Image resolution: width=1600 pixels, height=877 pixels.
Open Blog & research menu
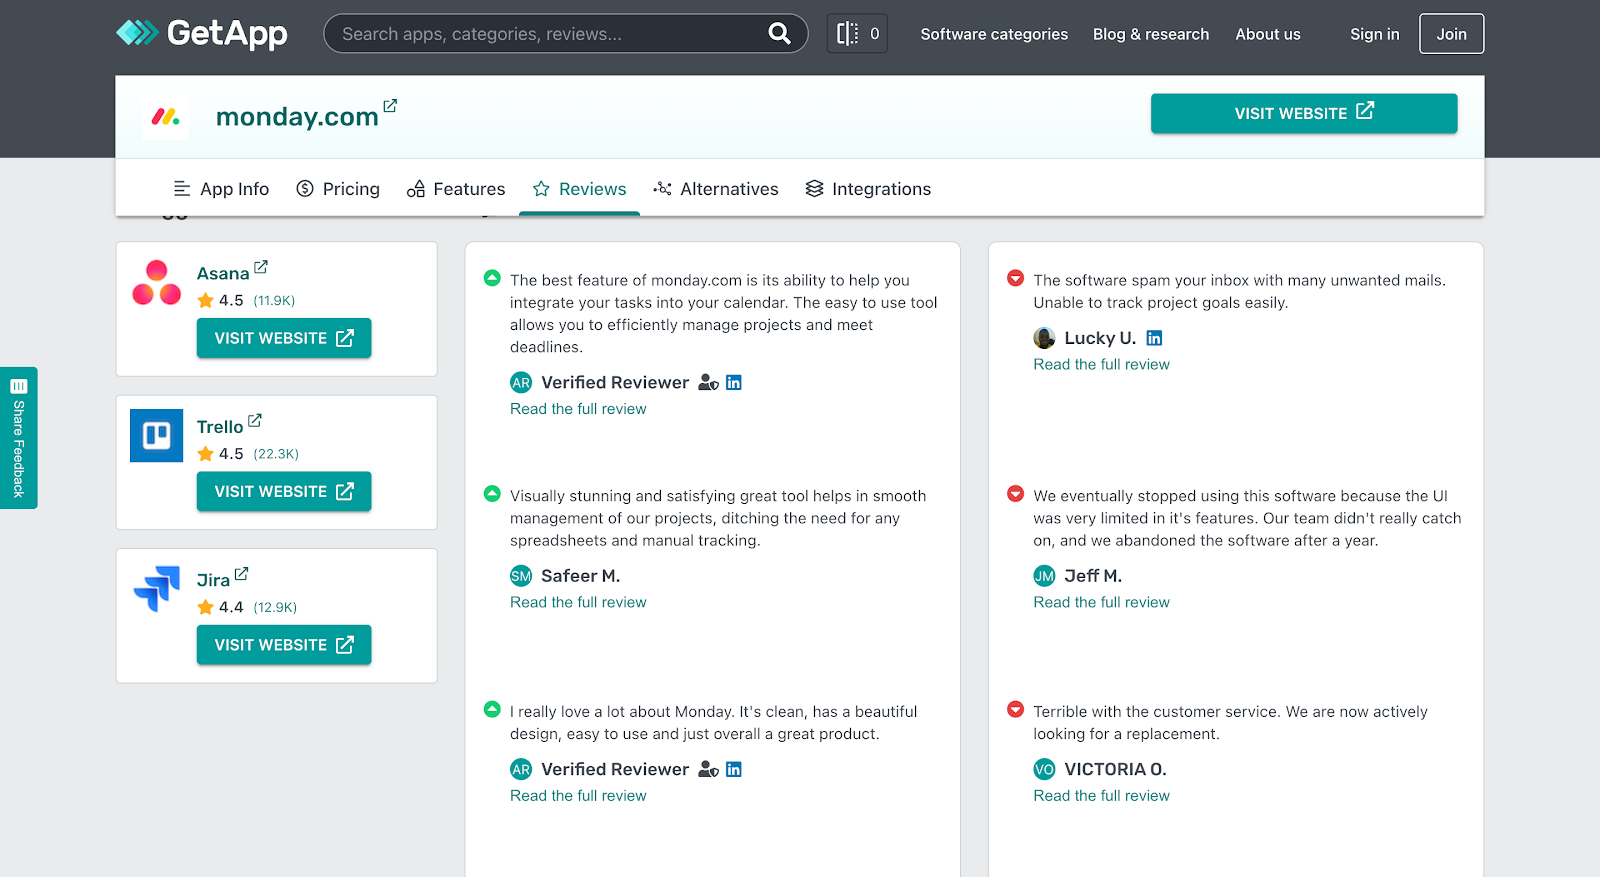(x=1151, y=34)
